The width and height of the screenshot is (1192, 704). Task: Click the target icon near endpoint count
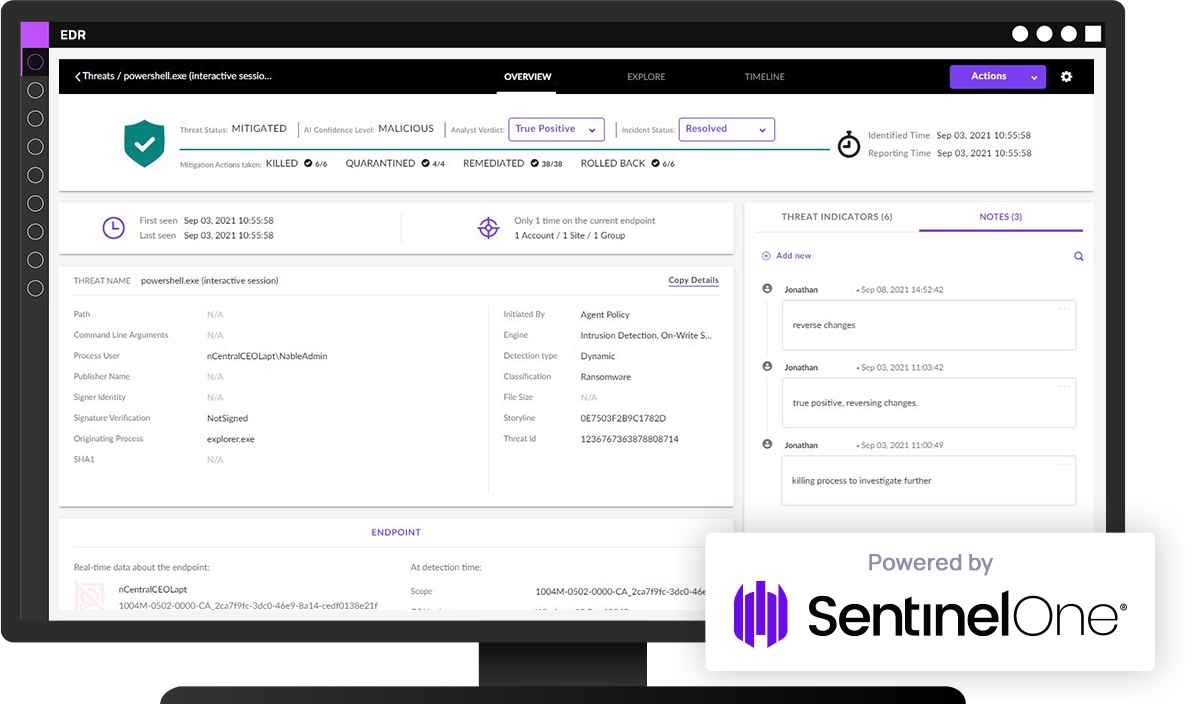(488, 227)
